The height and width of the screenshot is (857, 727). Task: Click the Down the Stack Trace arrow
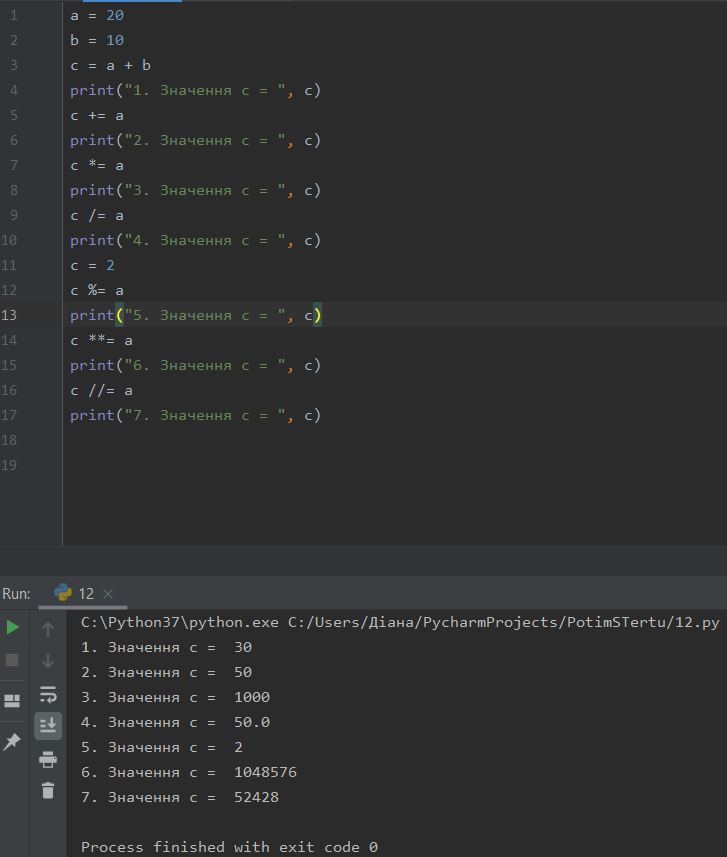click(48, 661)
